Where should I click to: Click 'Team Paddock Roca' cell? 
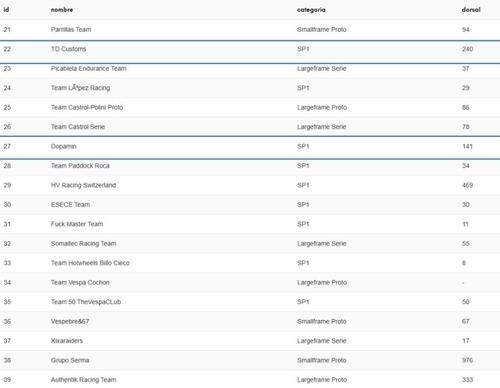pyautogui.click(x=80, y=166)
